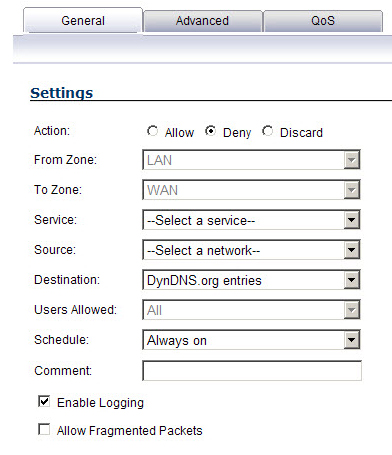Open the General tab

click(83, 21)
